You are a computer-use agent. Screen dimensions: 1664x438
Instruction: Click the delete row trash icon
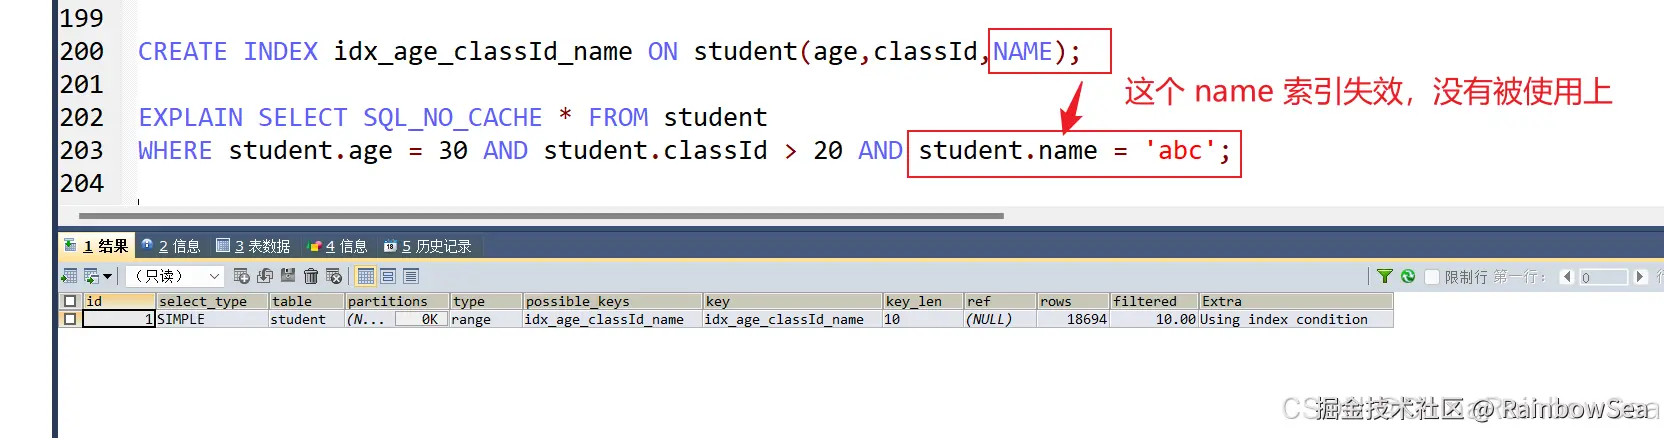pyautogui.click(x=311, y=276)
